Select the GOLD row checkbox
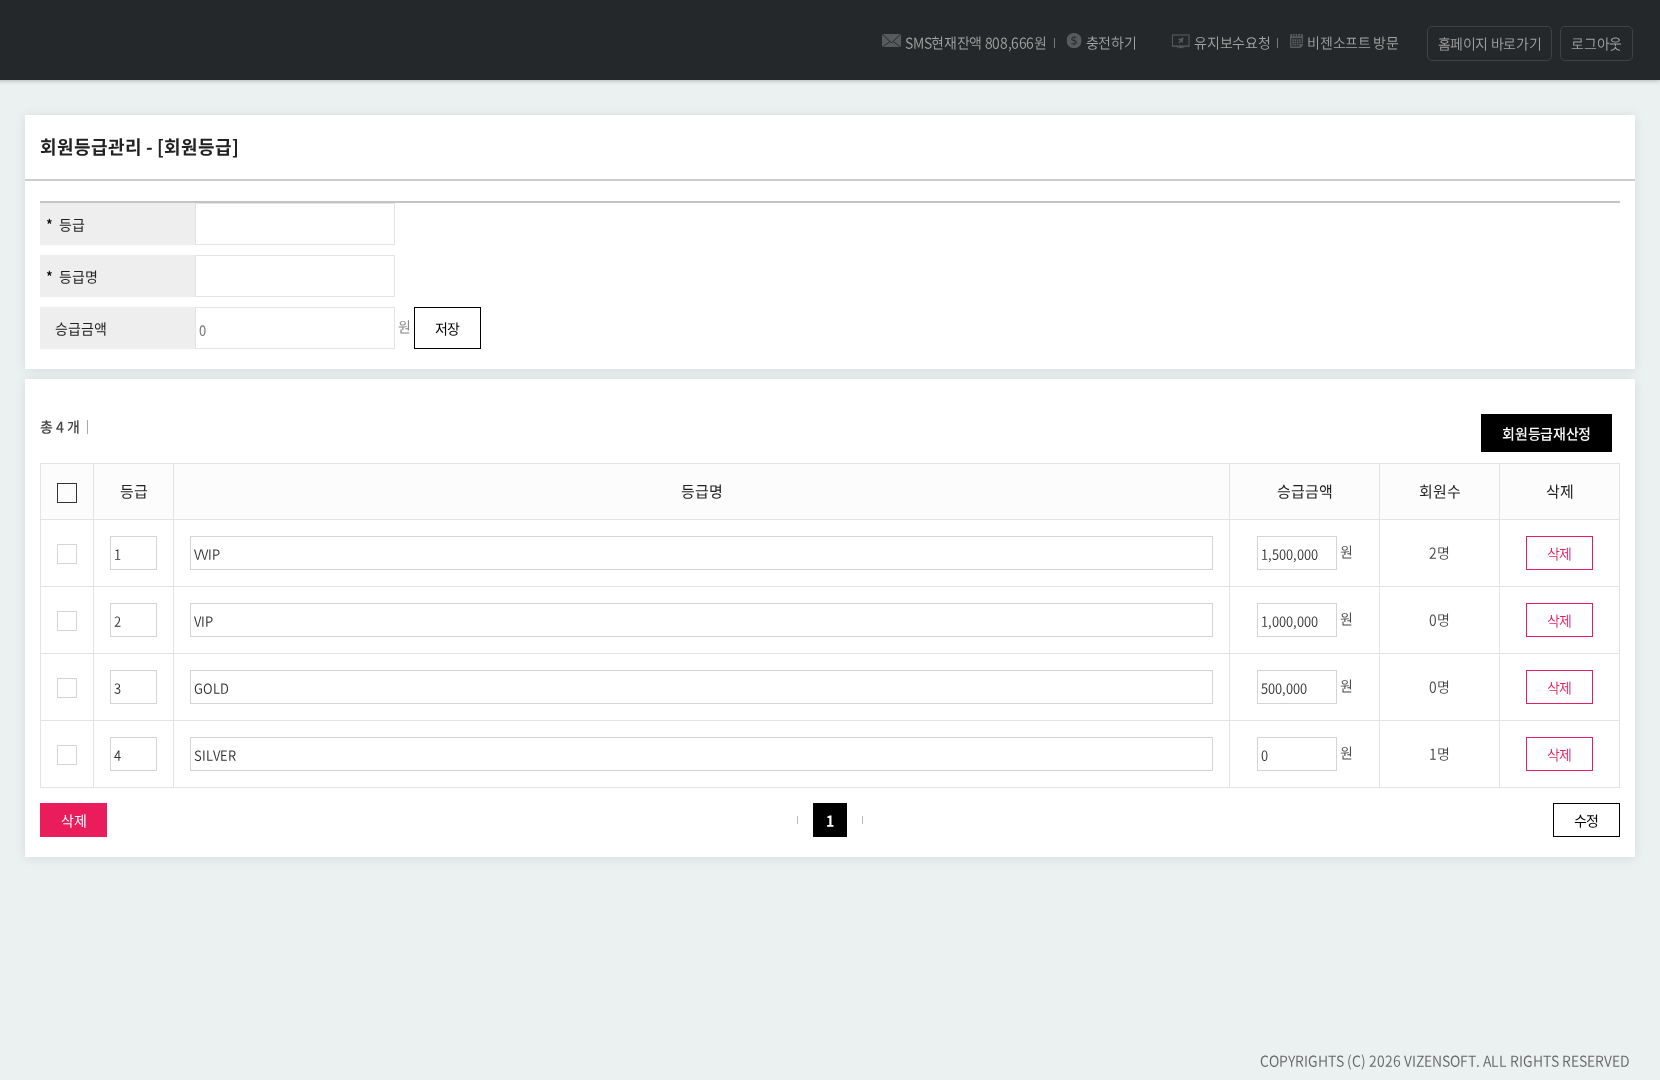The image size is (1660, 1080). [67, 688]
